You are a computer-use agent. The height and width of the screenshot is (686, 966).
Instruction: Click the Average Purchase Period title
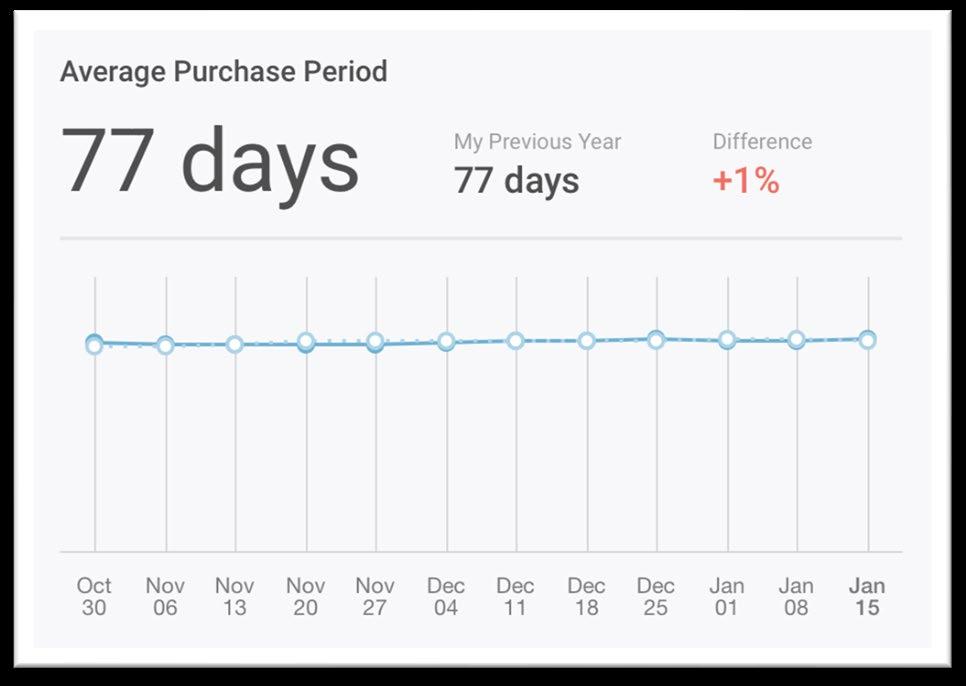223,72
